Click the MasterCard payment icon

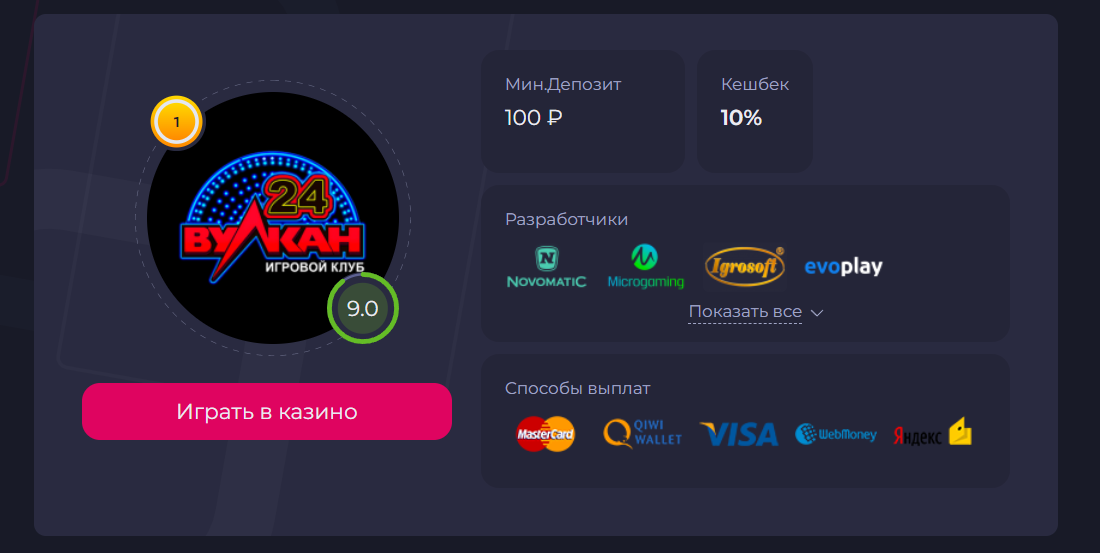[x=546, y=434]
